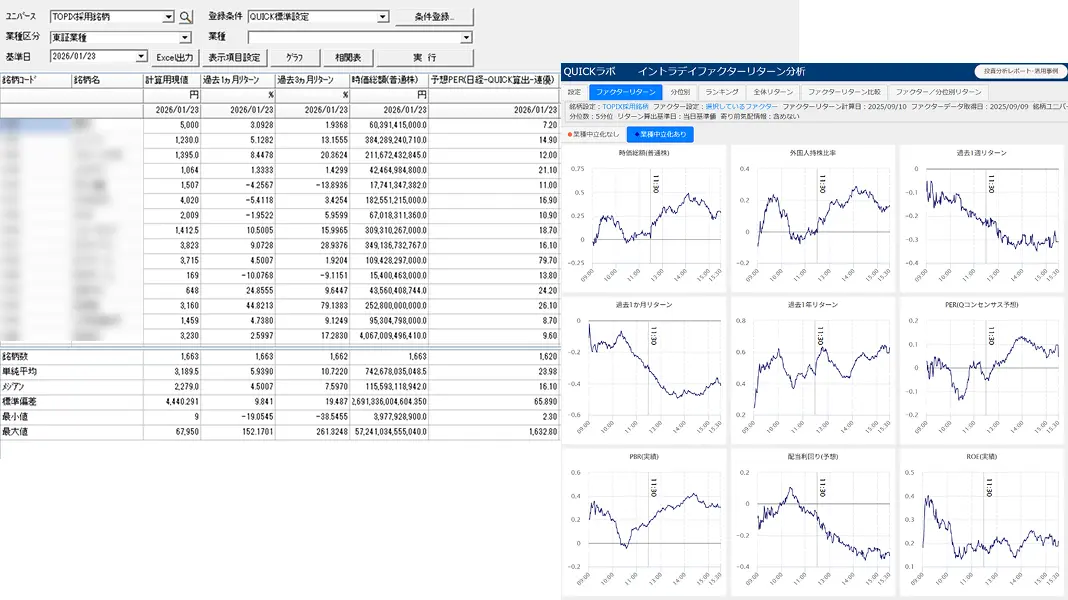
Task: Select the ファクターリターン tab
Action: point(625,92)
